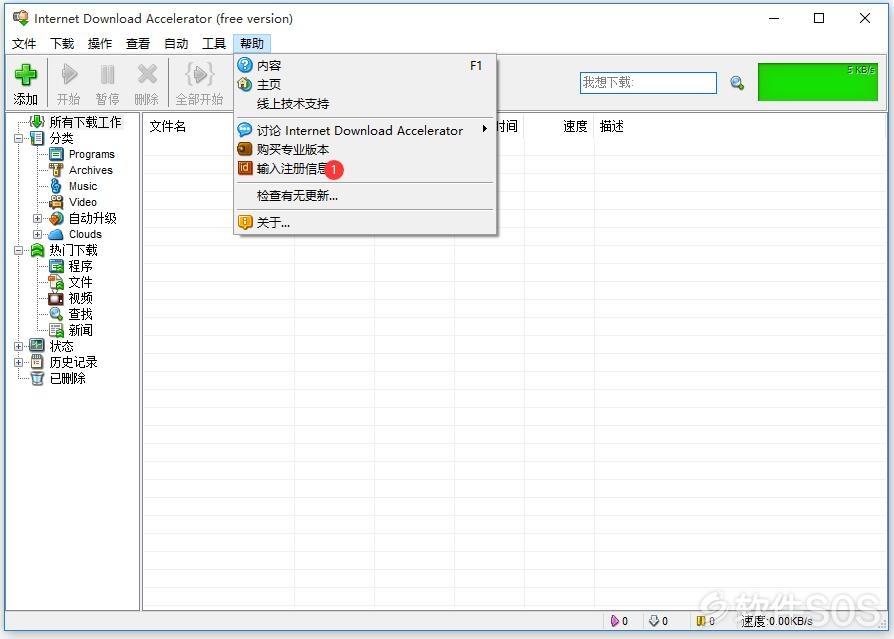Image resolution: width=894 pixels, height=639 pixels.
Task: Close the 帮助 menu from menu bar
Action: pos(252,43)
